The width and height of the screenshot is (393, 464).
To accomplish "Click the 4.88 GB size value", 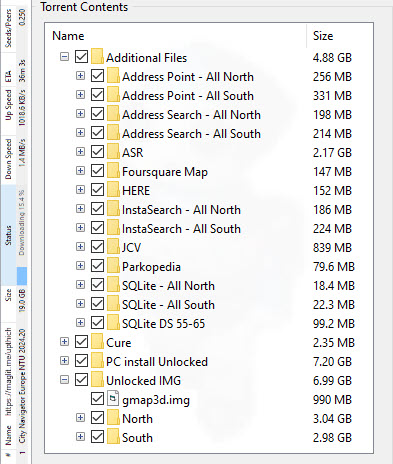I will (332, 58).
